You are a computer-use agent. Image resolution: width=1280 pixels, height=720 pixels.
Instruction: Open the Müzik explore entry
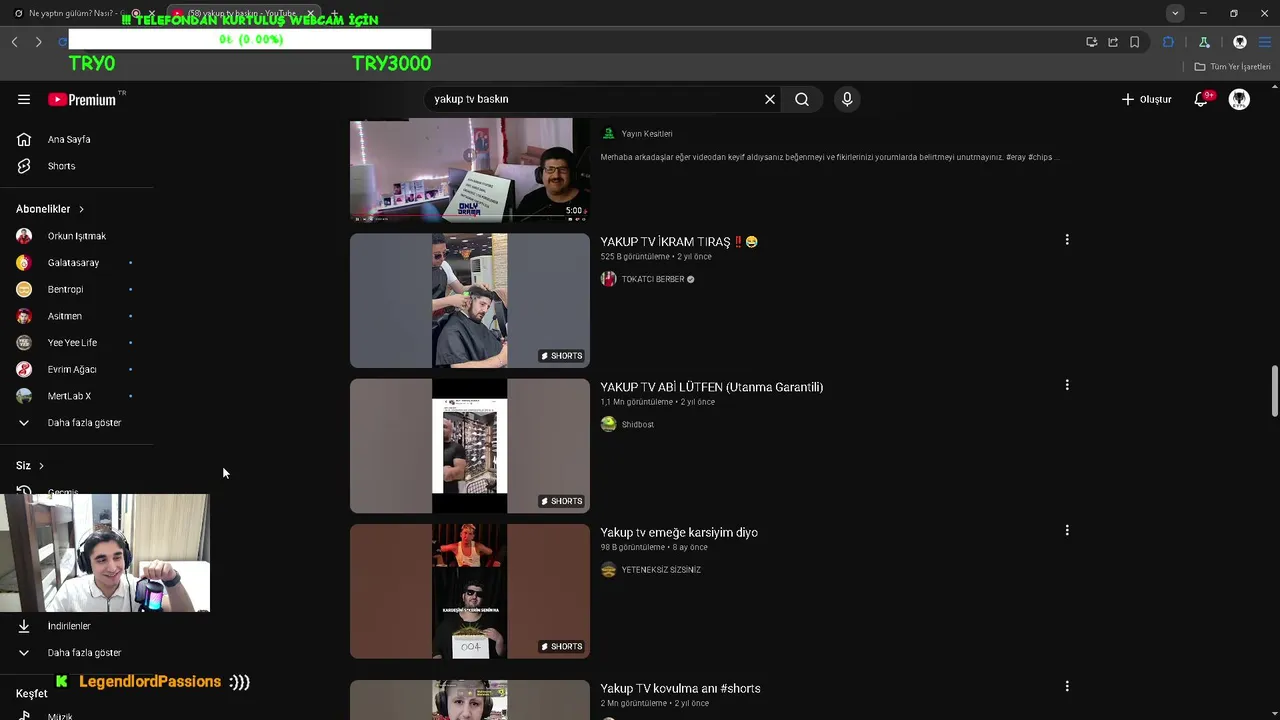(60, 715)
